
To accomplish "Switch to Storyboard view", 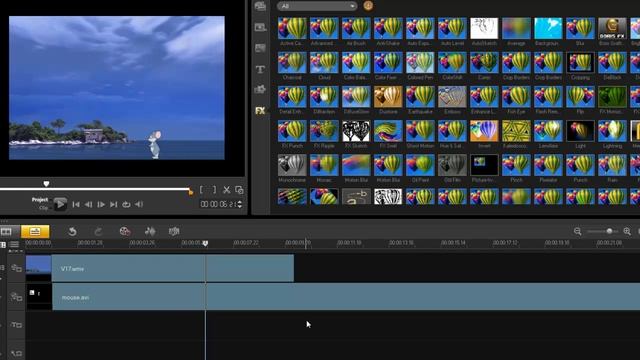I will tap(6, 231).
